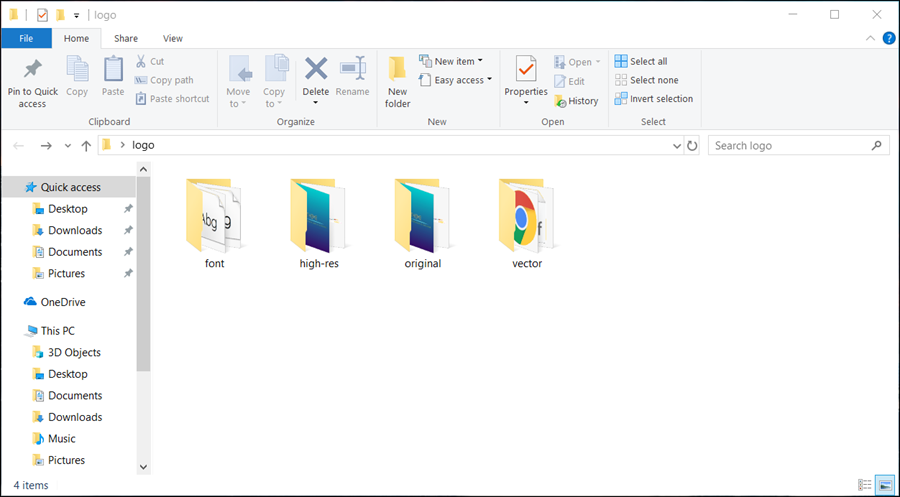
Task: Open recent locations dropdown arrow
Action: 68,146
